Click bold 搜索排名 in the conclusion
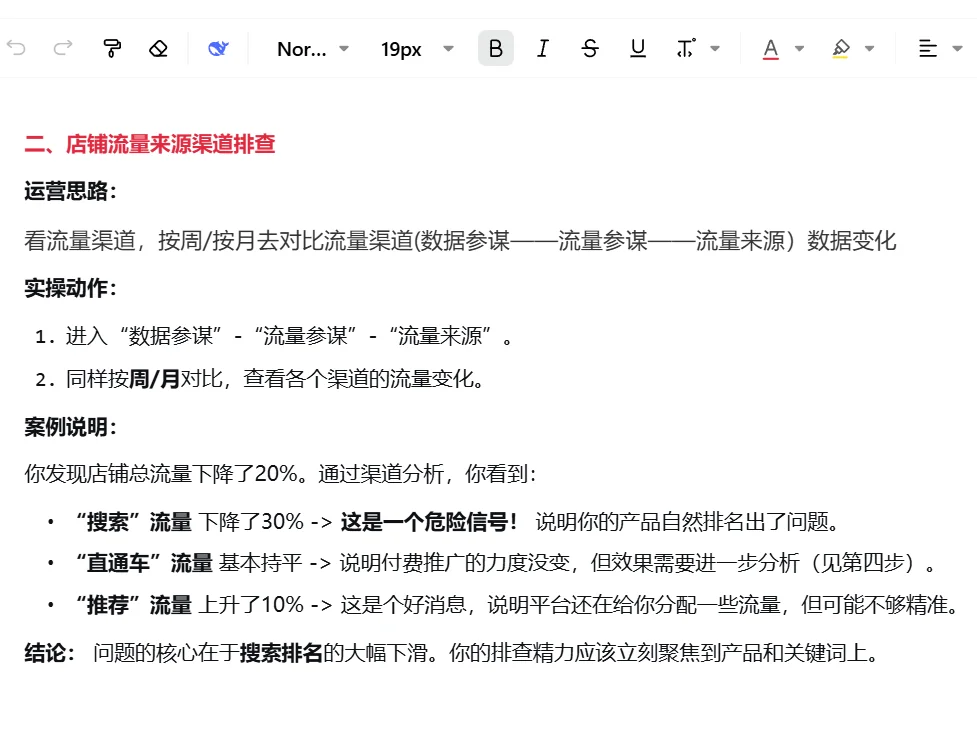 click(x=281, y=653)
